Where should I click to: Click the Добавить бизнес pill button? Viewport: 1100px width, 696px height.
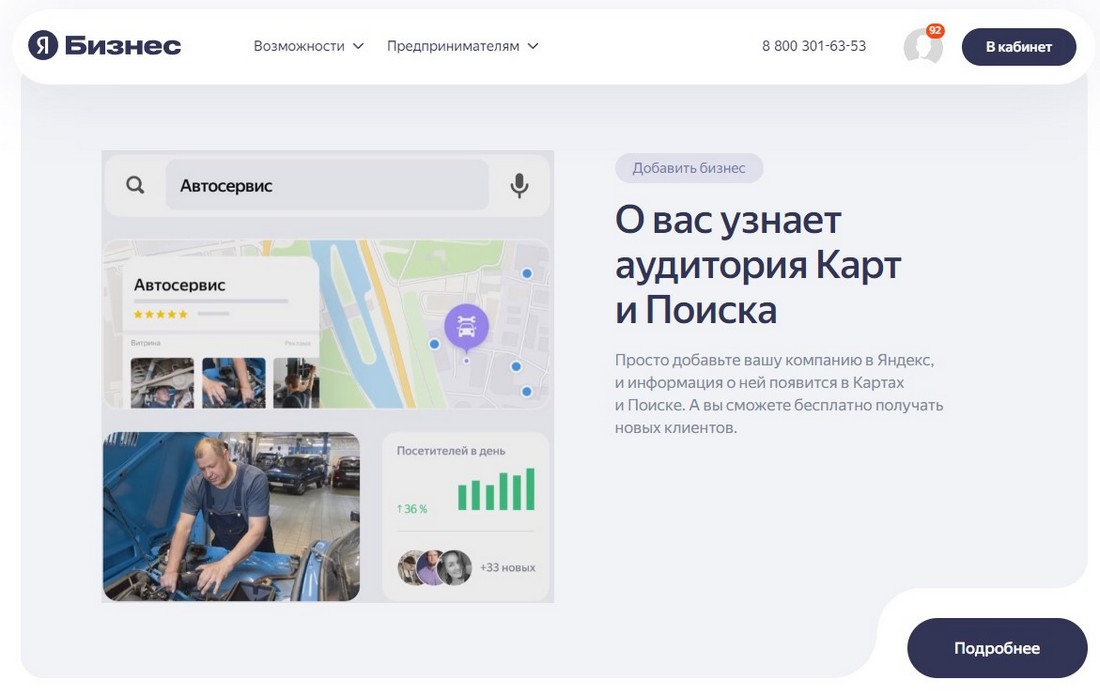[x=689, y=168]
